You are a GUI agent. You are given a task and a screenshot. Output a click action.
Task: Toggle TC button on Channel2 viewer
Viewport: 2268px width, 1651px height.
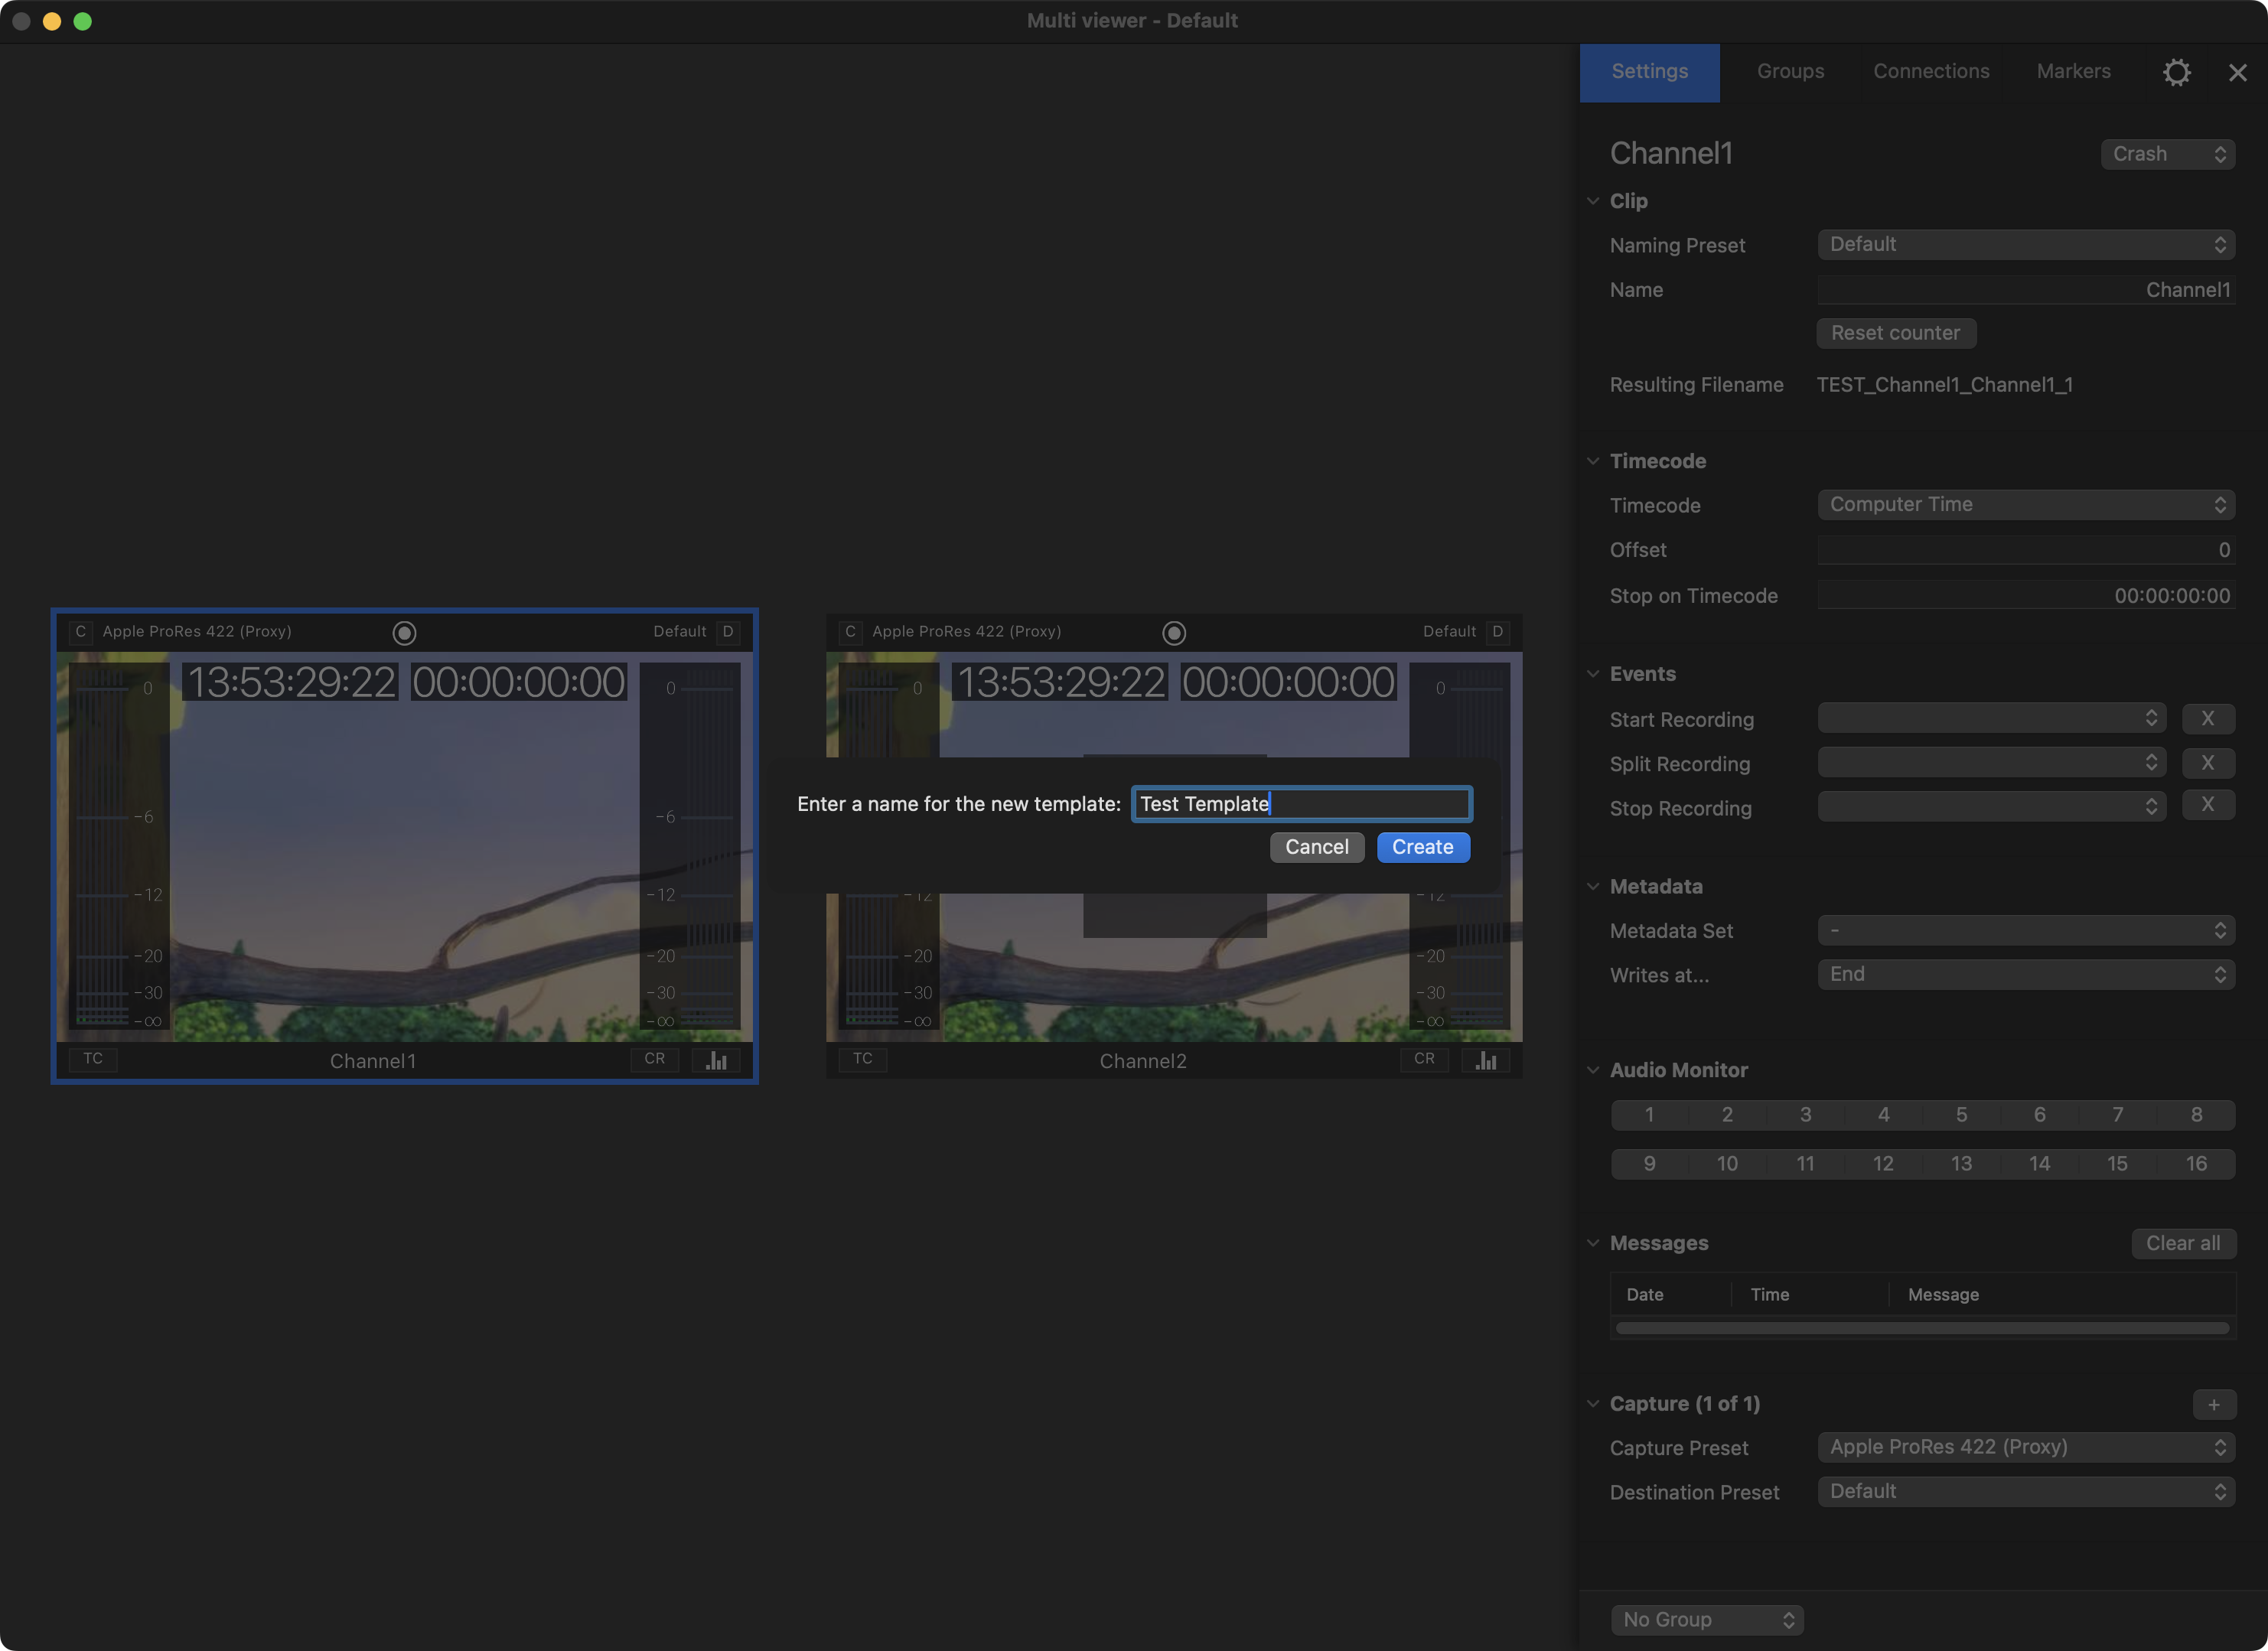click(863, 1059)
